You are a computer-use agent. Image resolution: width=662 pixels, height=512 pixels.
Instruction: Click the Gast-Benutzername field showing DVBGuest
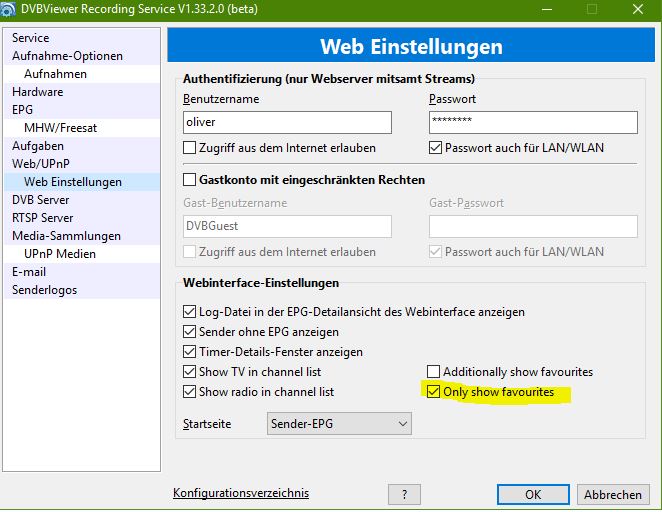tap(287, 226)
